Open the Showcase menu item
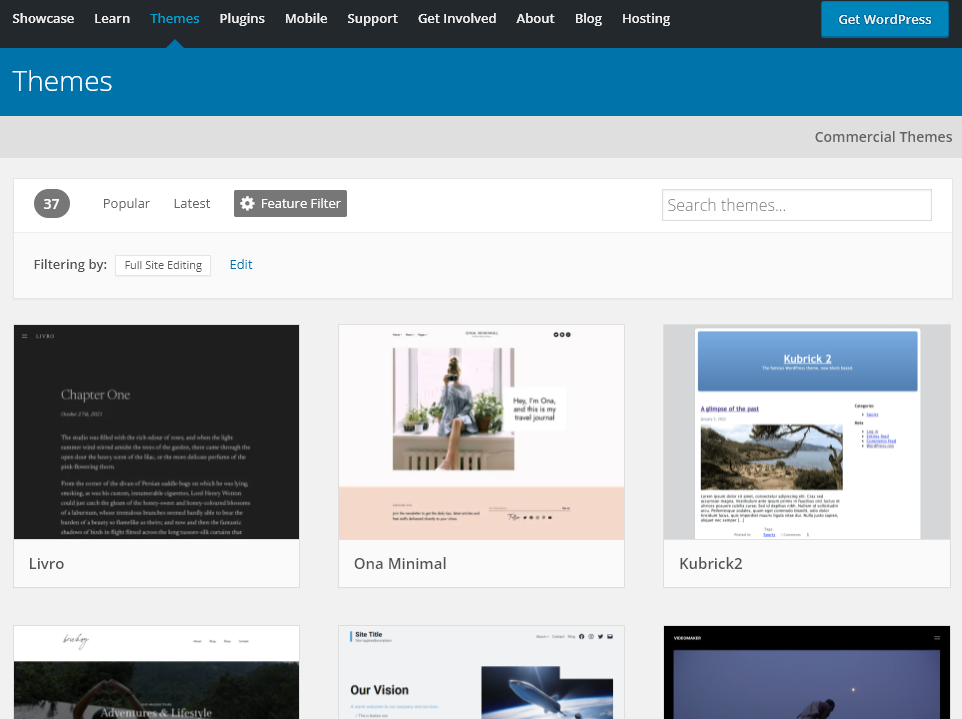This screenshot has height=719, width=962. click(43, 18)
